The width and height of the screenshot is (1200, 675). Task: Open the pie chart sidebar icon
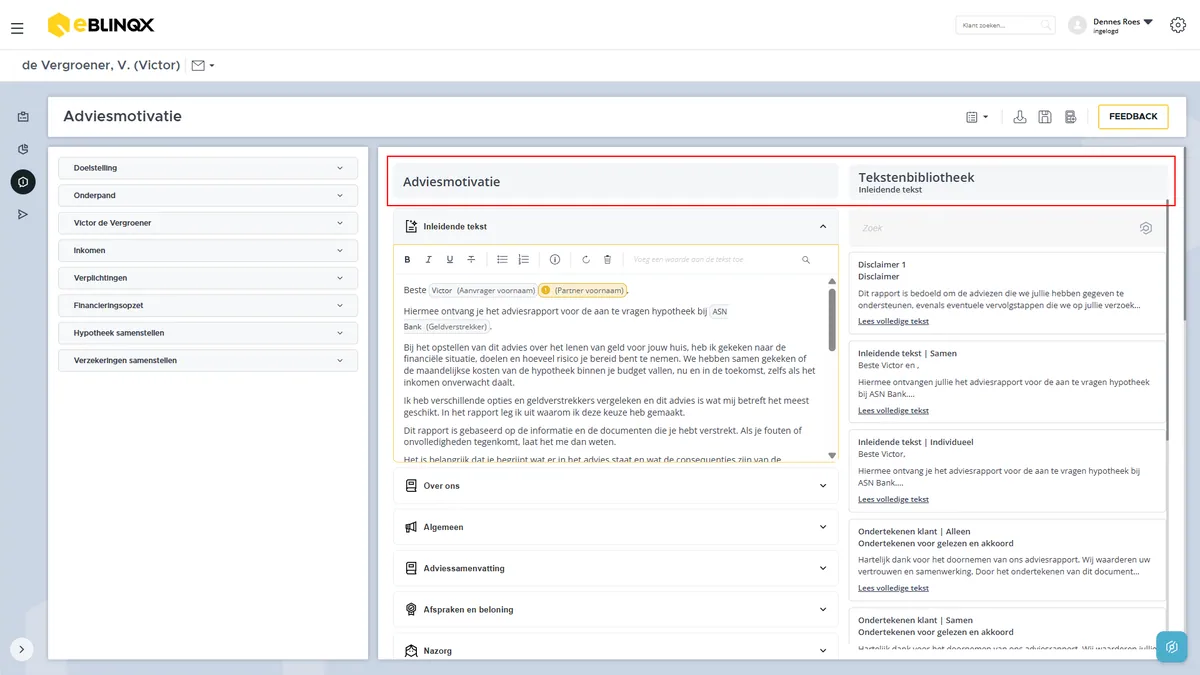click(x=23, y=149)
